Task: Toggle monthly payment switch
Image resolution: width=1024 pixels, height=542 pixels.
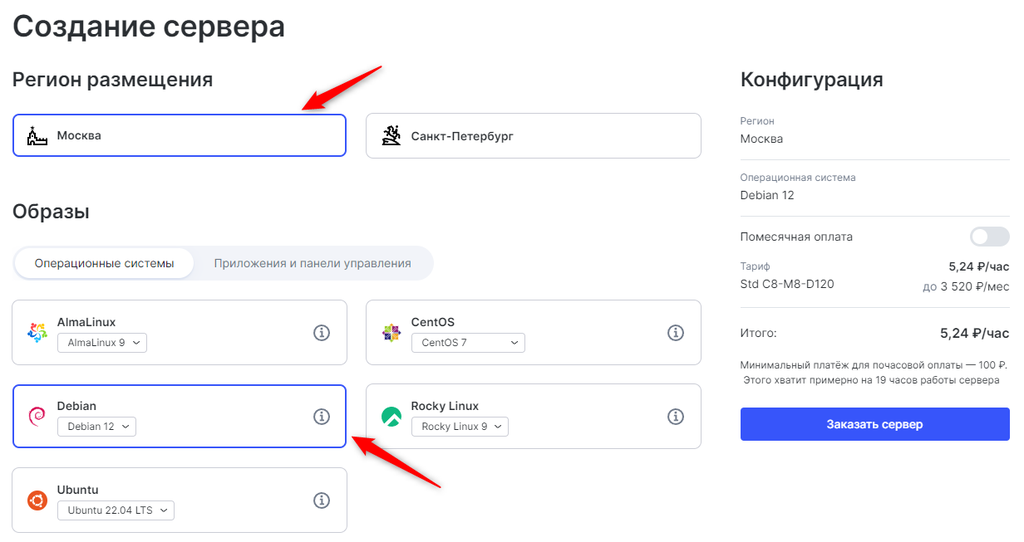Action: coord(989,236)
